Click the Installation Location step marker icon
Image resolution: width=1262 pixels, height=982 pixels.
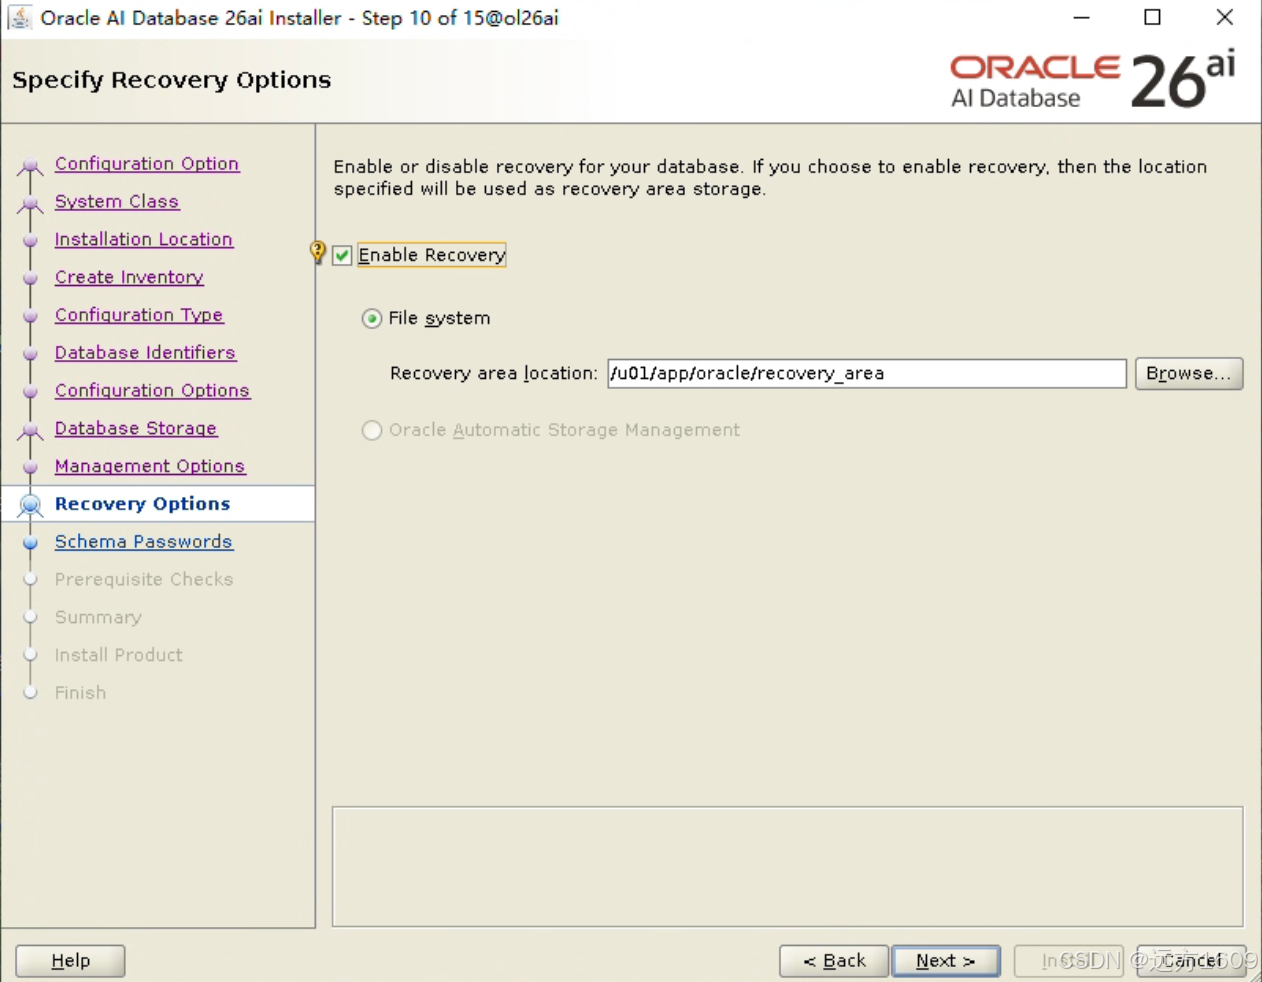(x=30, y=240)
